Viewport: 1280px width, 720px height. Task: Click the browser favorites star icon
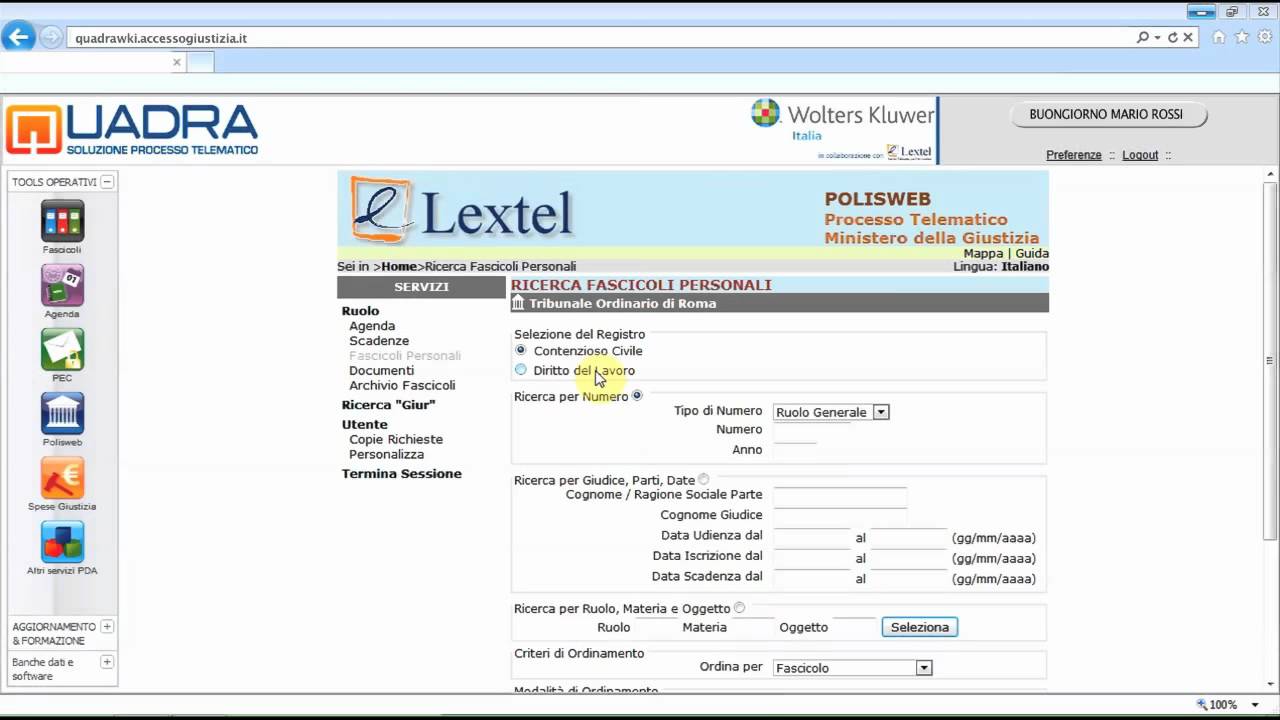coord(1242,37)
